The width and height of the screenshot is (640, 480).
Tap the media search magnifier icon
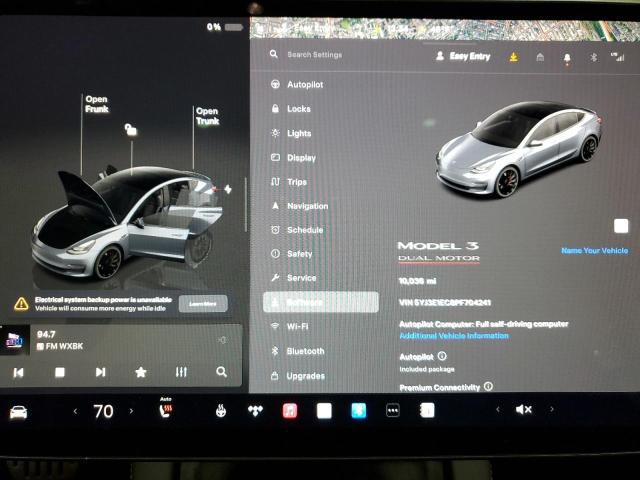[221, 372]
